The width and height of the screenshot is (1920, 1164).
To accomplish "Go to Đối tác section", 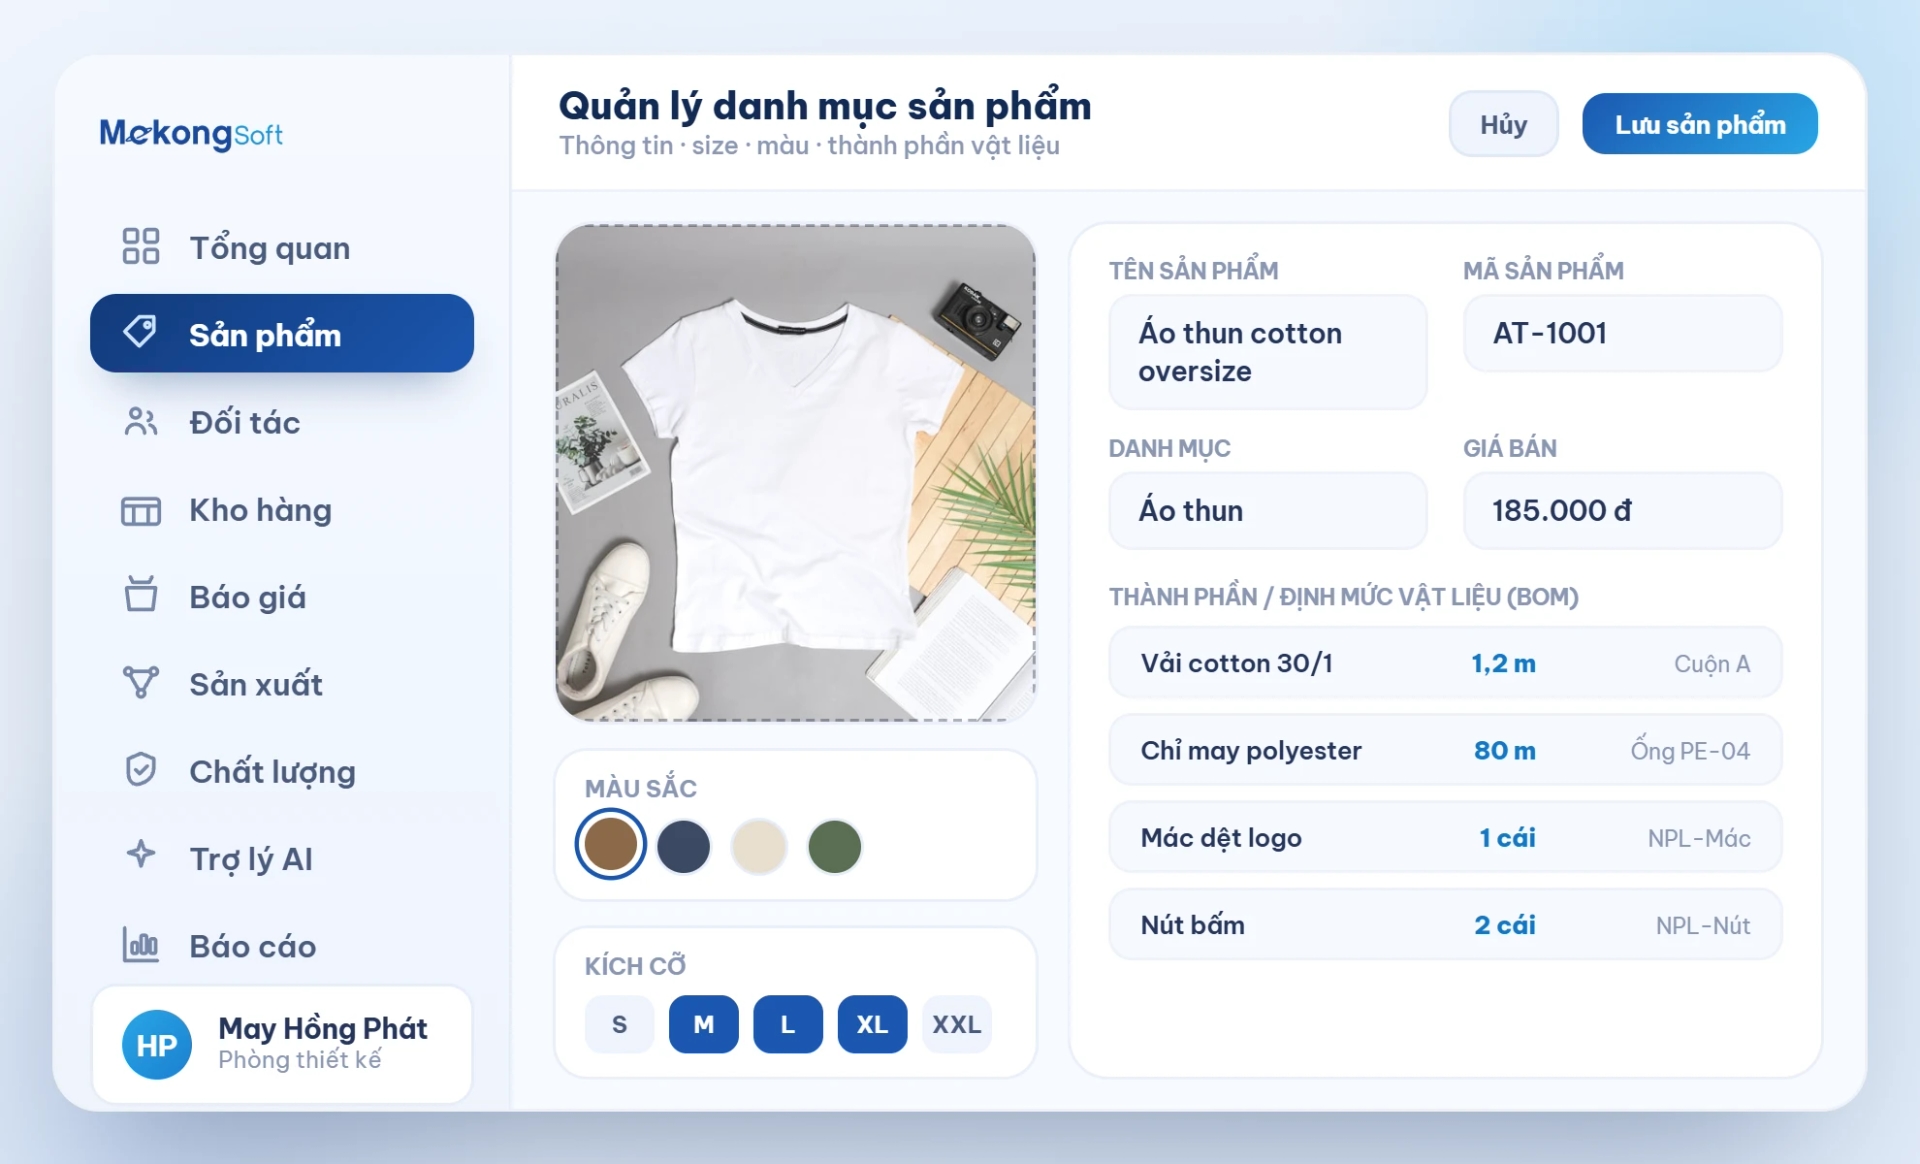I will (x=282, y=422).
